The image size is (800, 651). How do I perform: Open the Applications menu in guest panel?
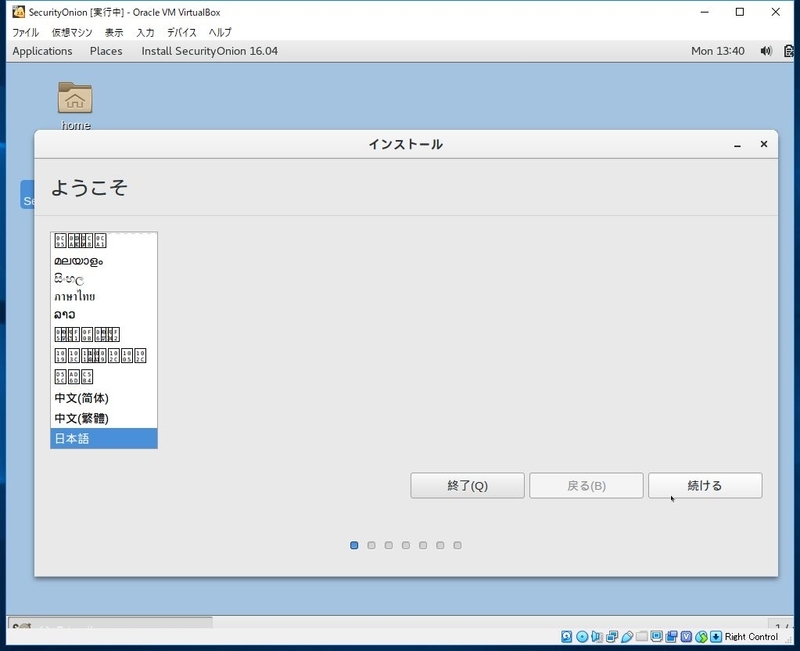42,51
